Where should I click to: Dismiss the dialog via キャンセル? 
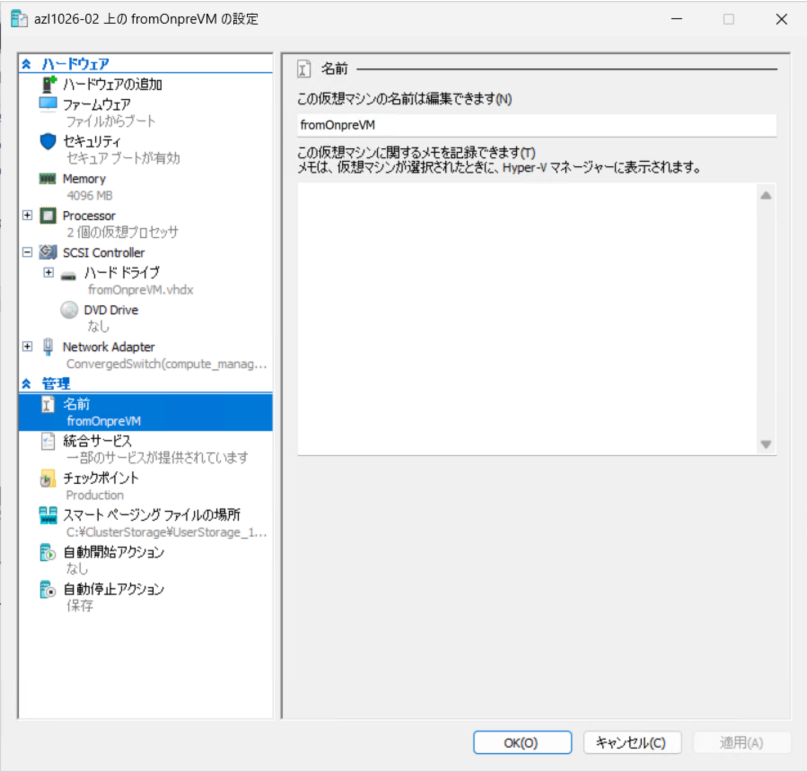pyautogui.click(x=632, y=742)
